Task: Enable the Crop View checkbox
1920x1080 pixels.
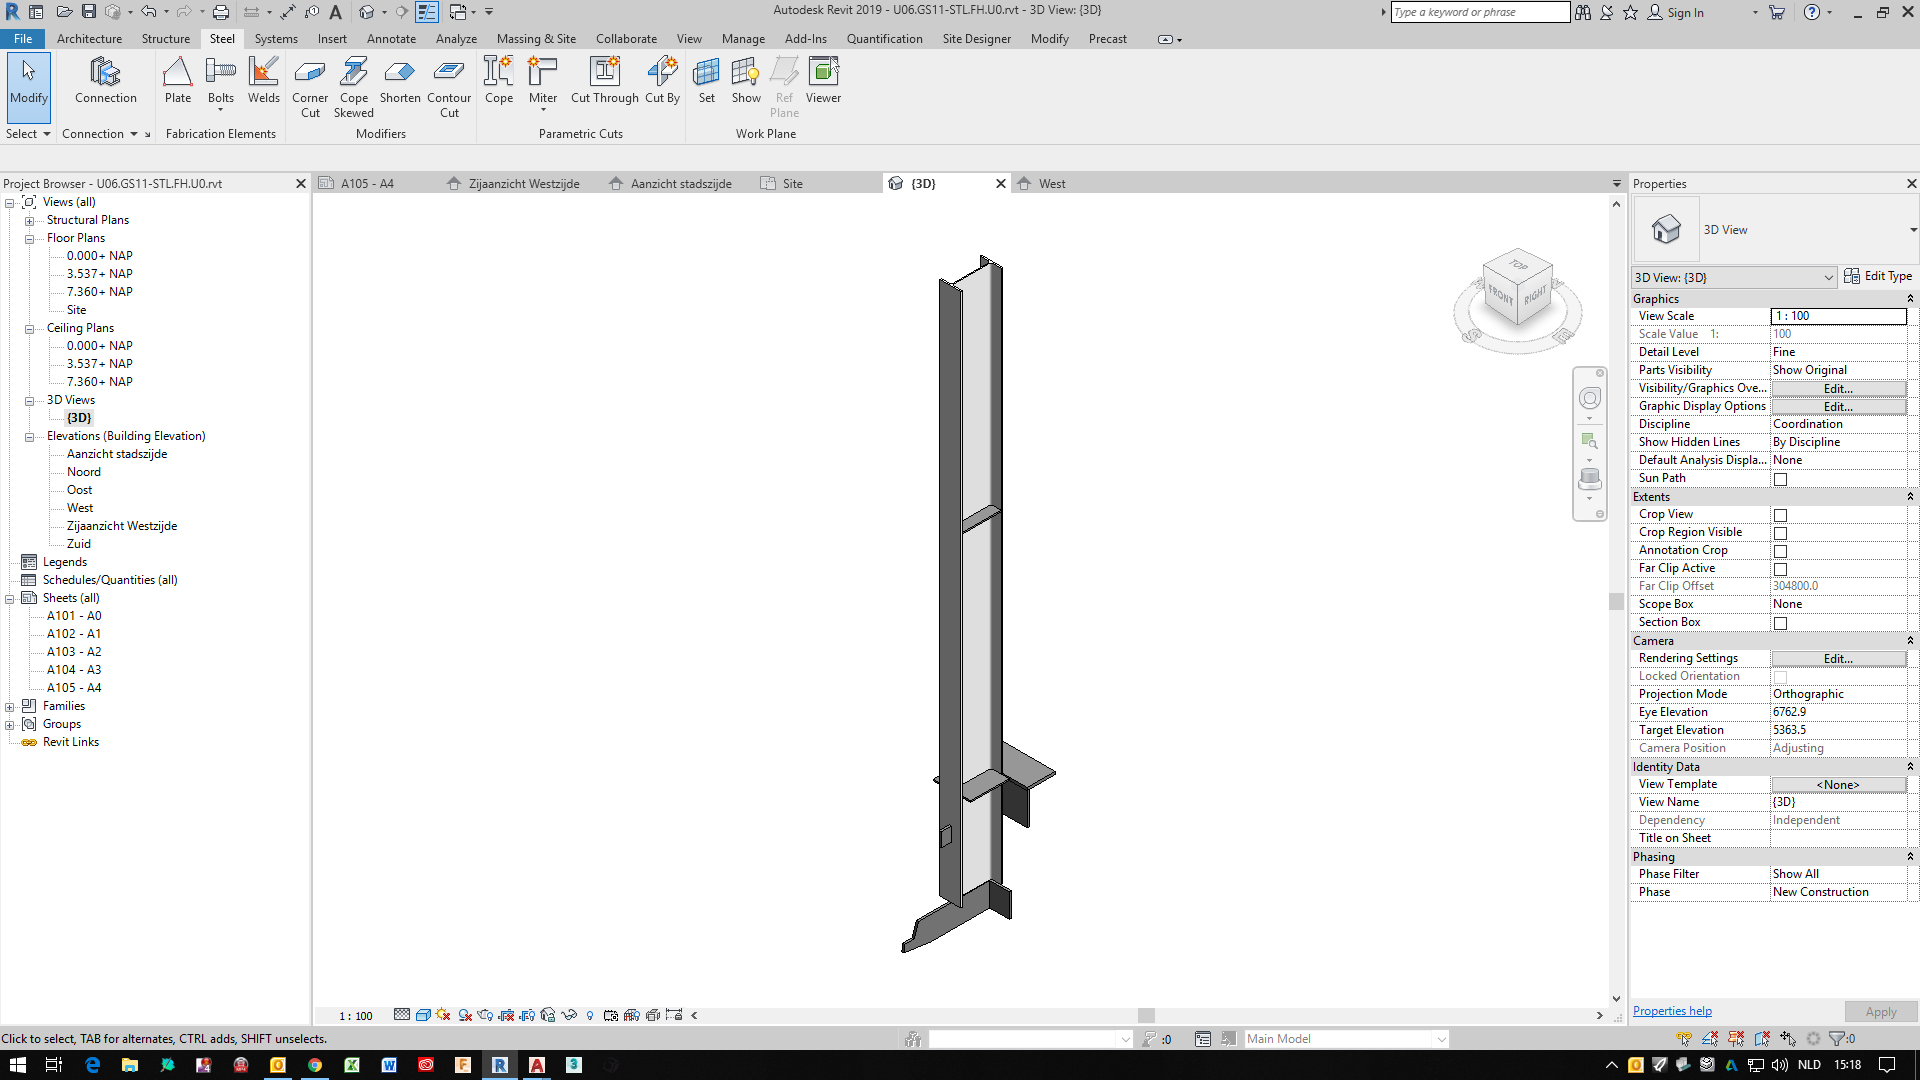Action: 1780,514
